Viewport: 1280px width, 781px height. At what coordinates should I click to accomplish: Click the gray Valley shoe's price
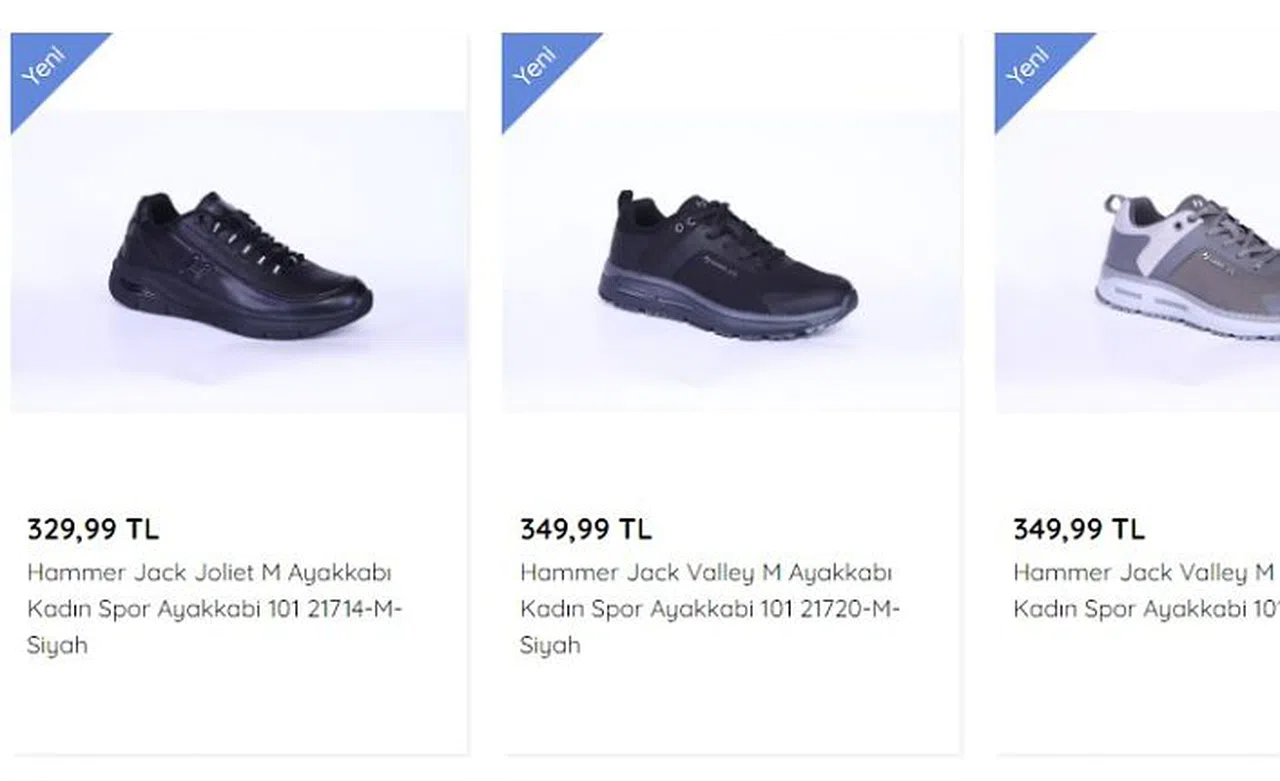[x=1078, y=529]
